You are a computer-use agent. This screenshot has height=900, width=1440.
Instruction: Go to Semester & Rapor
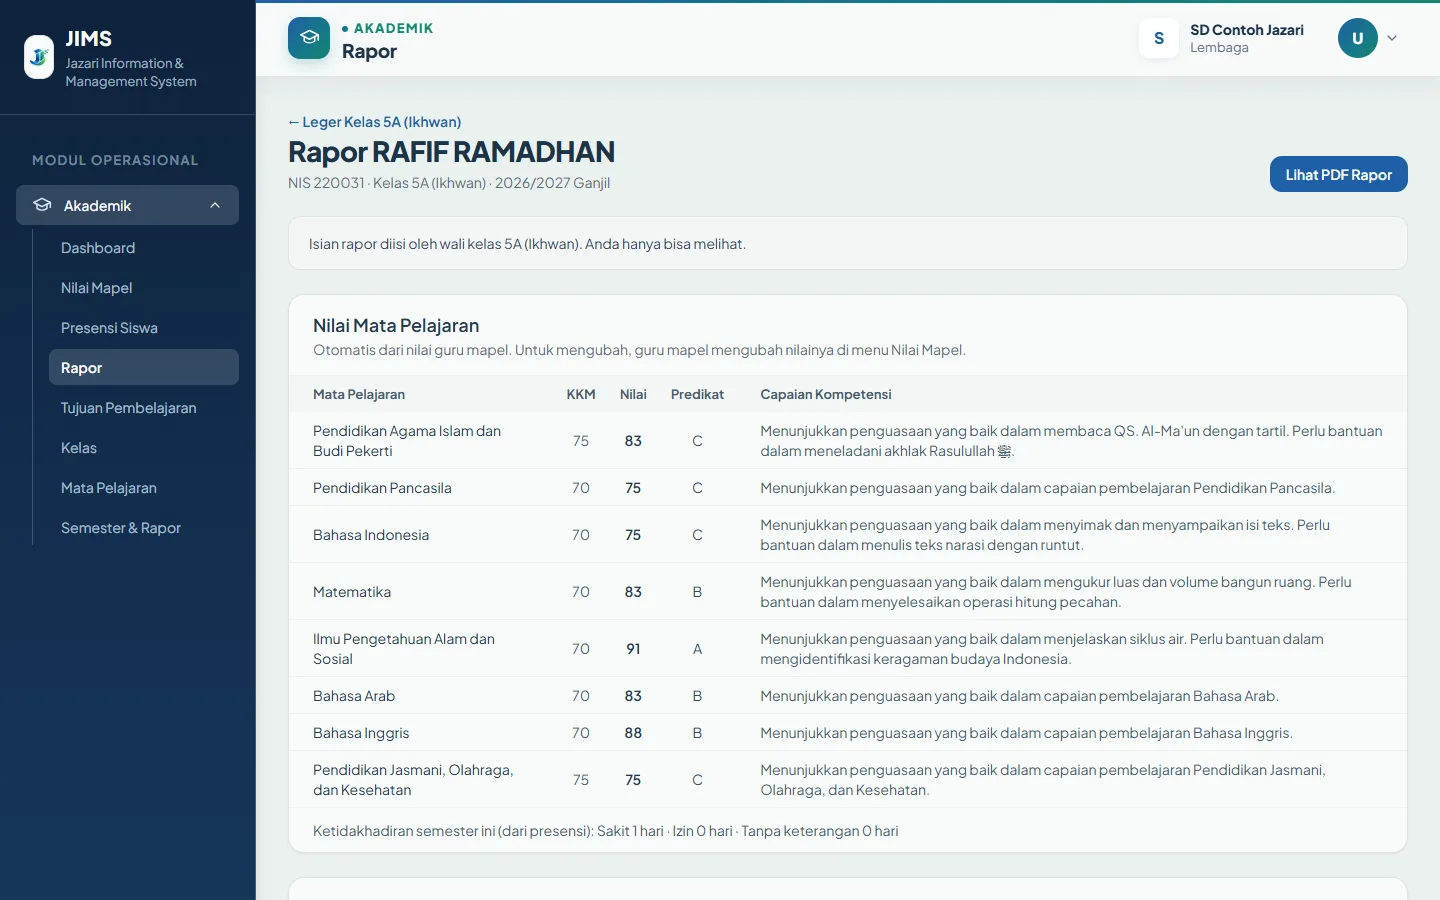144,528
